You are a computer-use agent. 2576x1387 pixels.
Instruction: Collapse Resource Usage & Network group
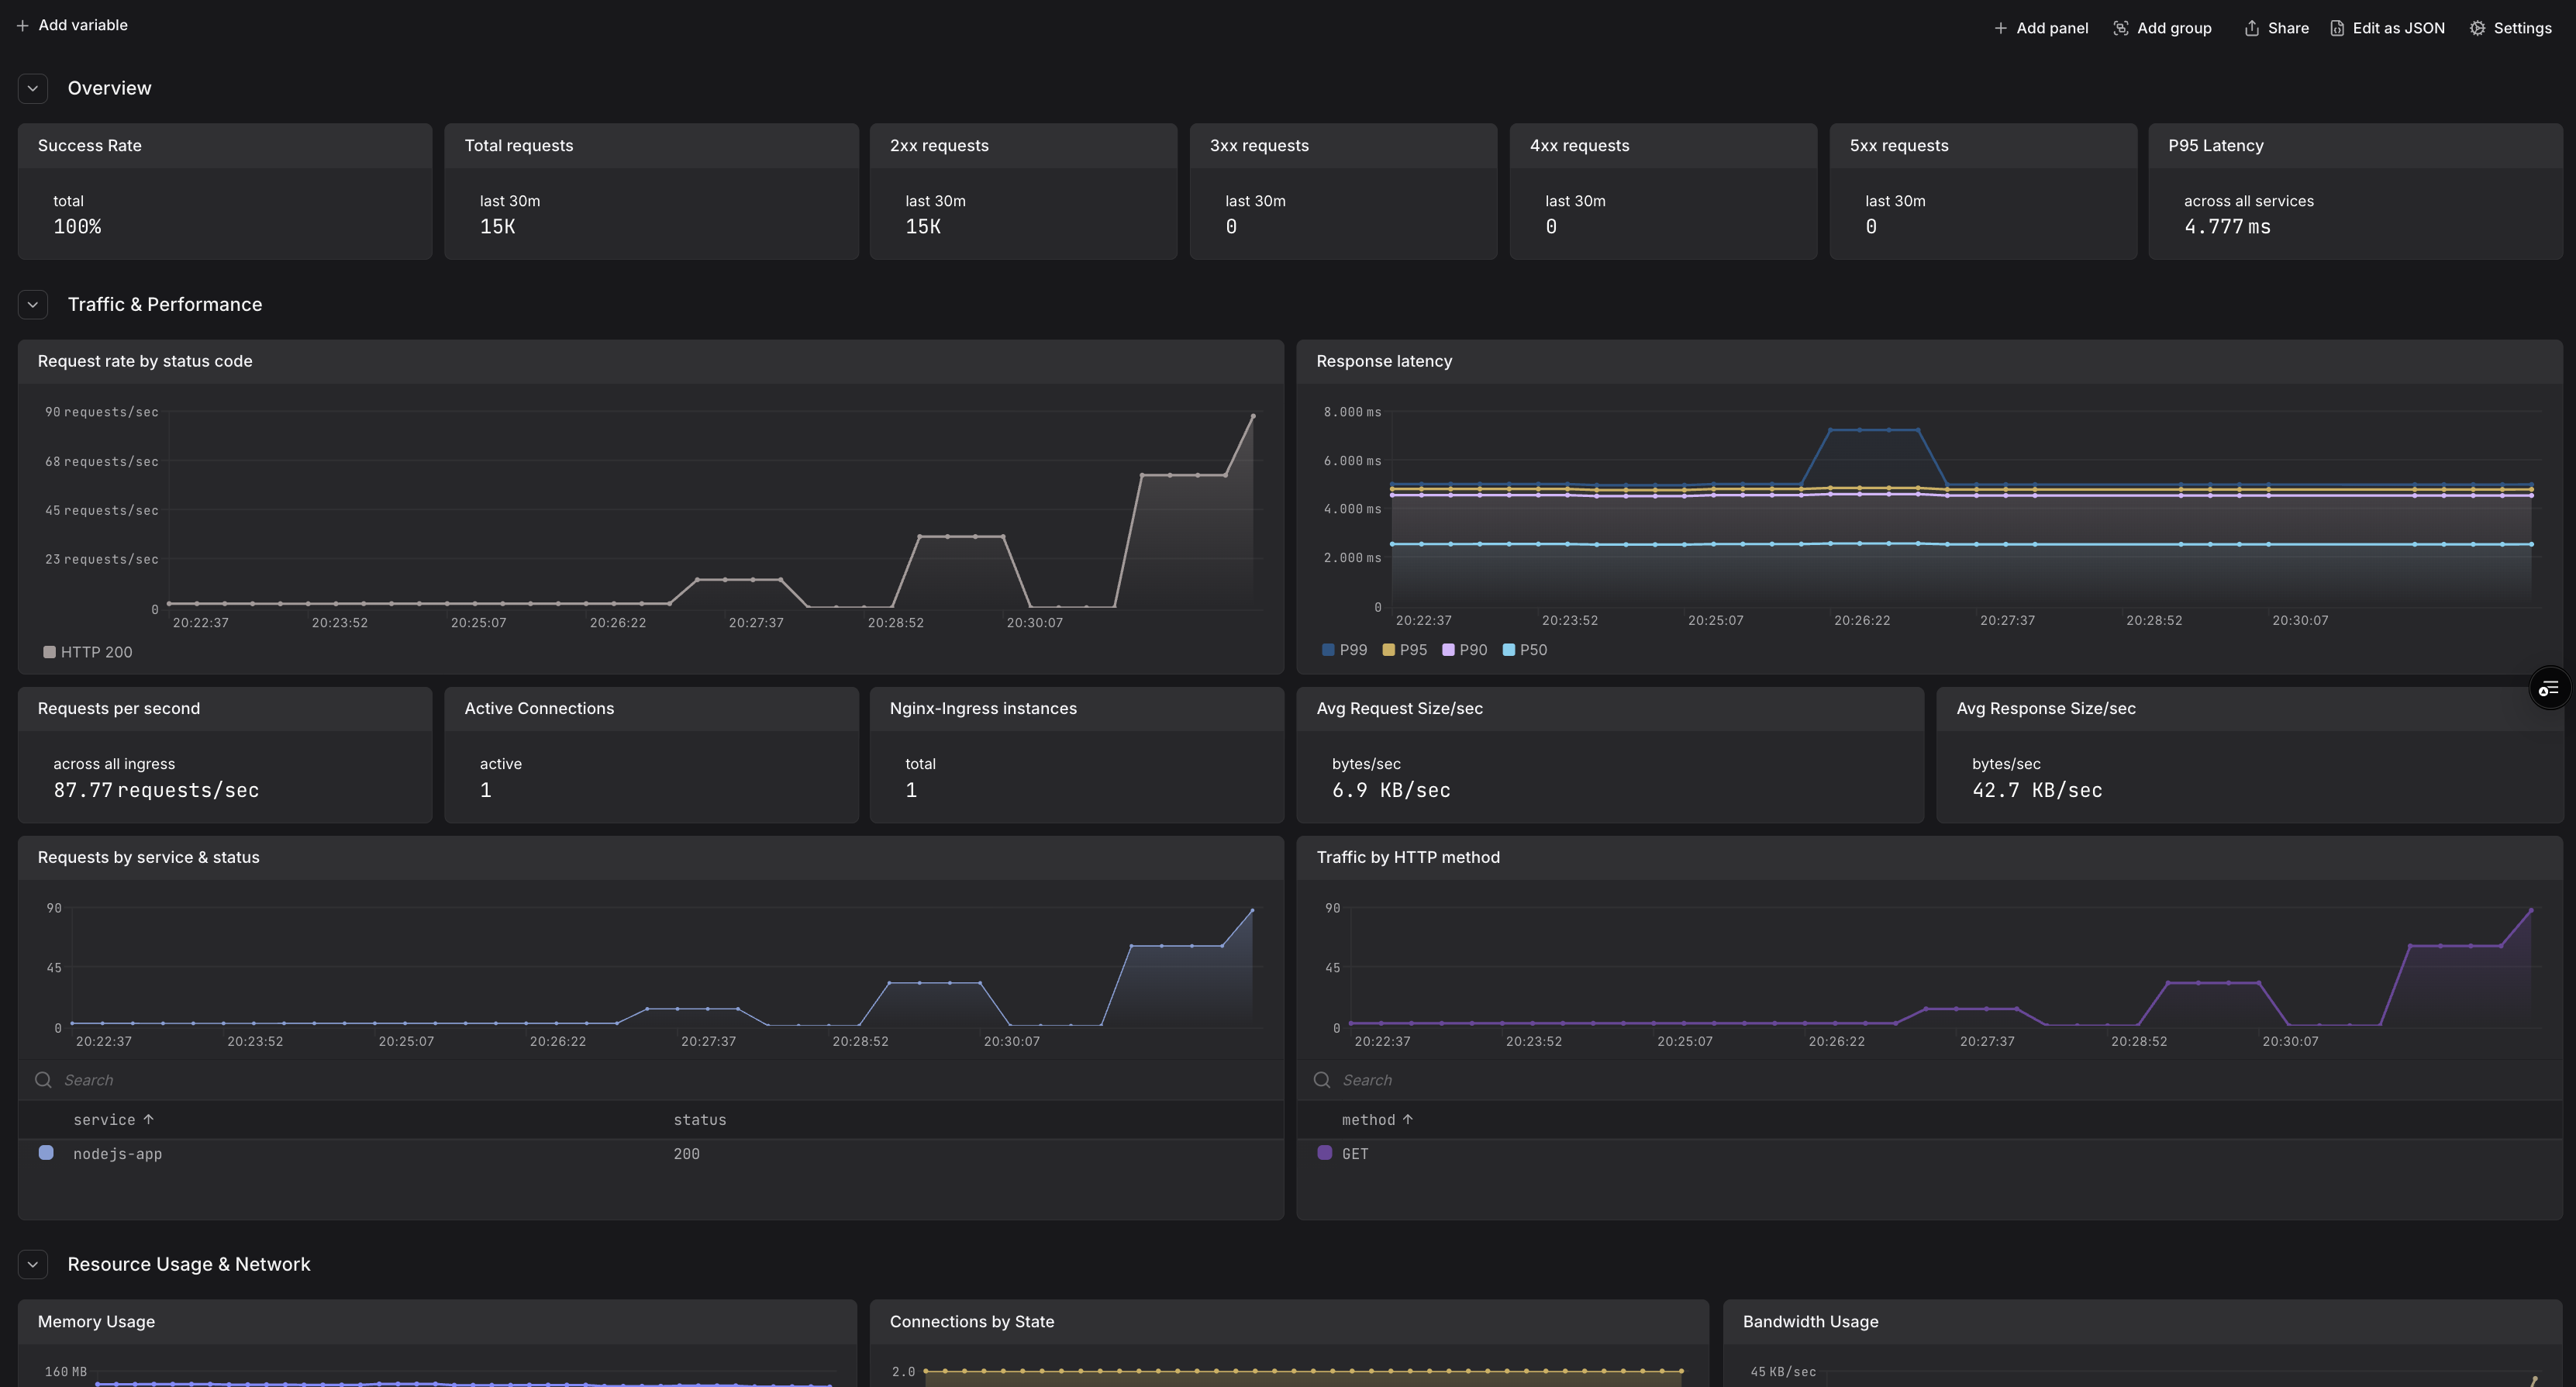click(x=33, y=1264)
